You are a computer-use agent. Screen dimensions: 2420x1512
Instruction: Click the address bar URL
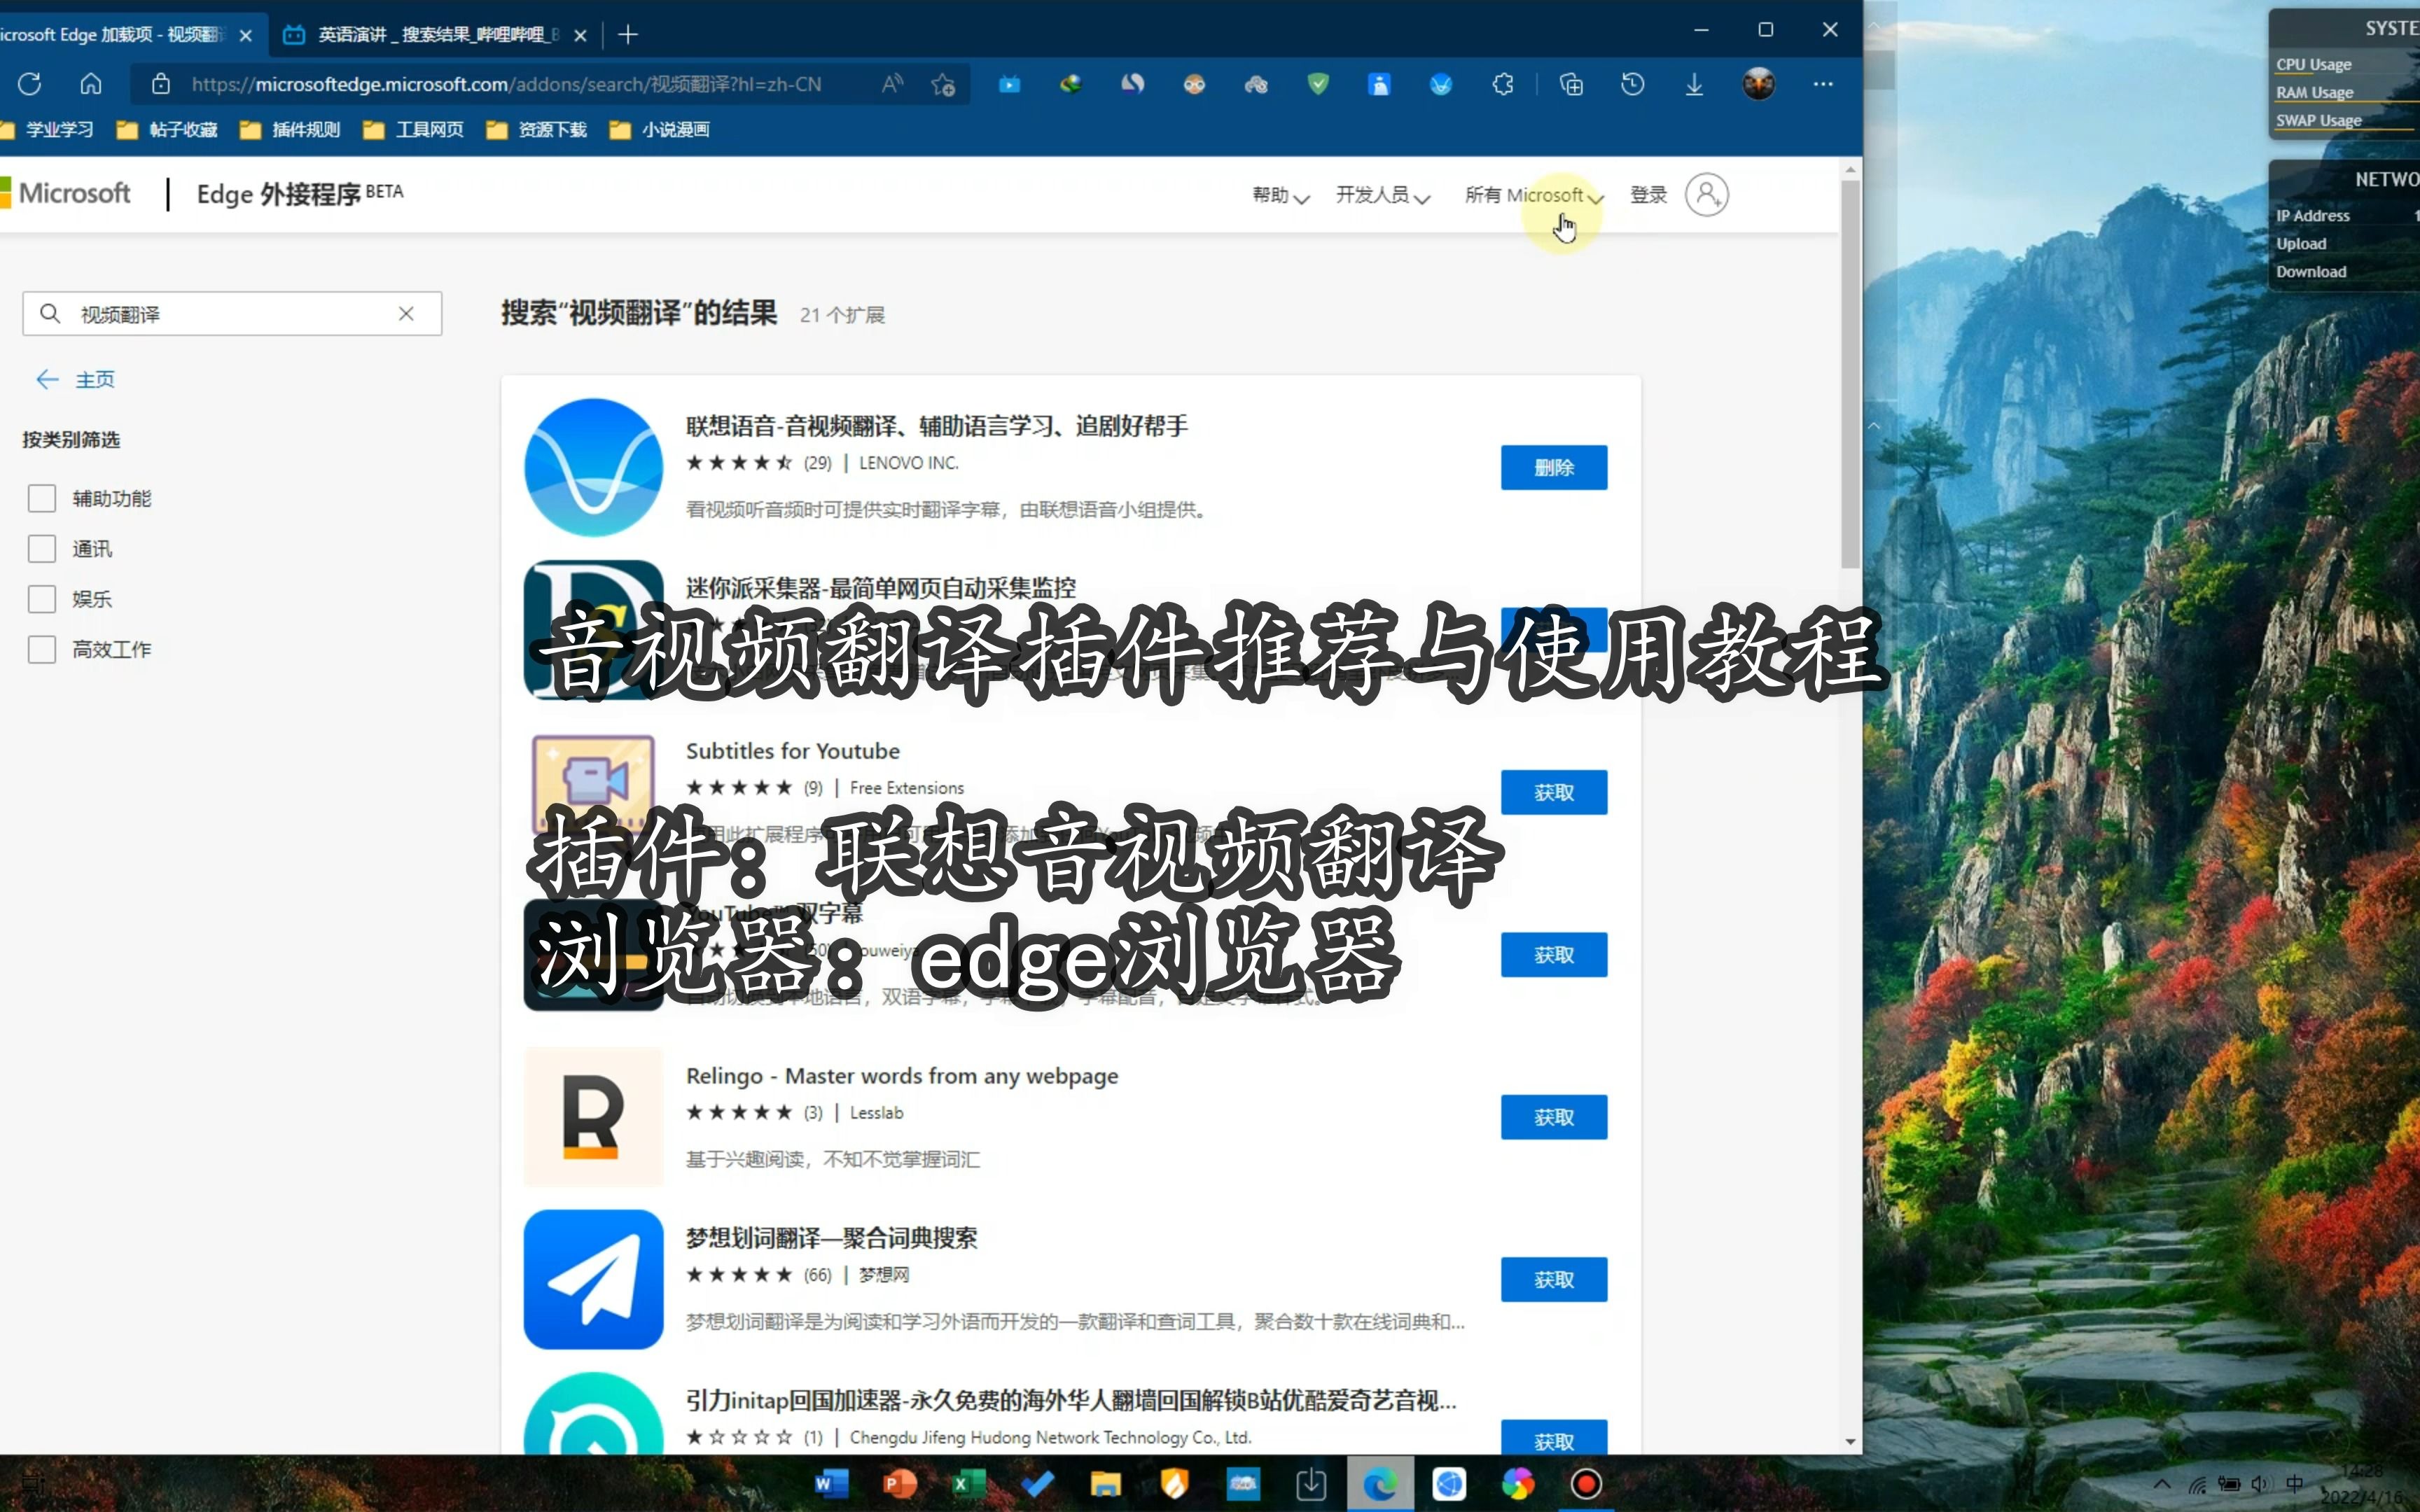[x=506, y=84]
